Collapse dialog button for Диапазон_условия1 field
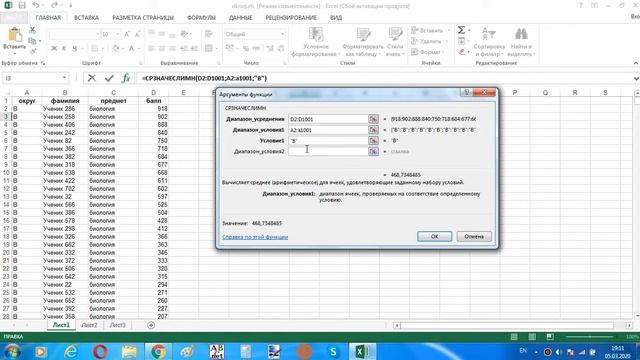640x360 pixels. pyautogui.click(x=373, y=129)
